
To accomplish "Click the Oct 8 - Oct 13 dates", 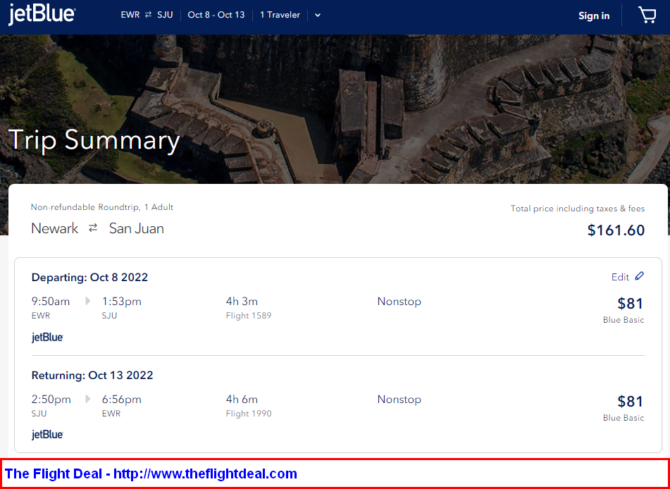I will [x=216, y=15].
